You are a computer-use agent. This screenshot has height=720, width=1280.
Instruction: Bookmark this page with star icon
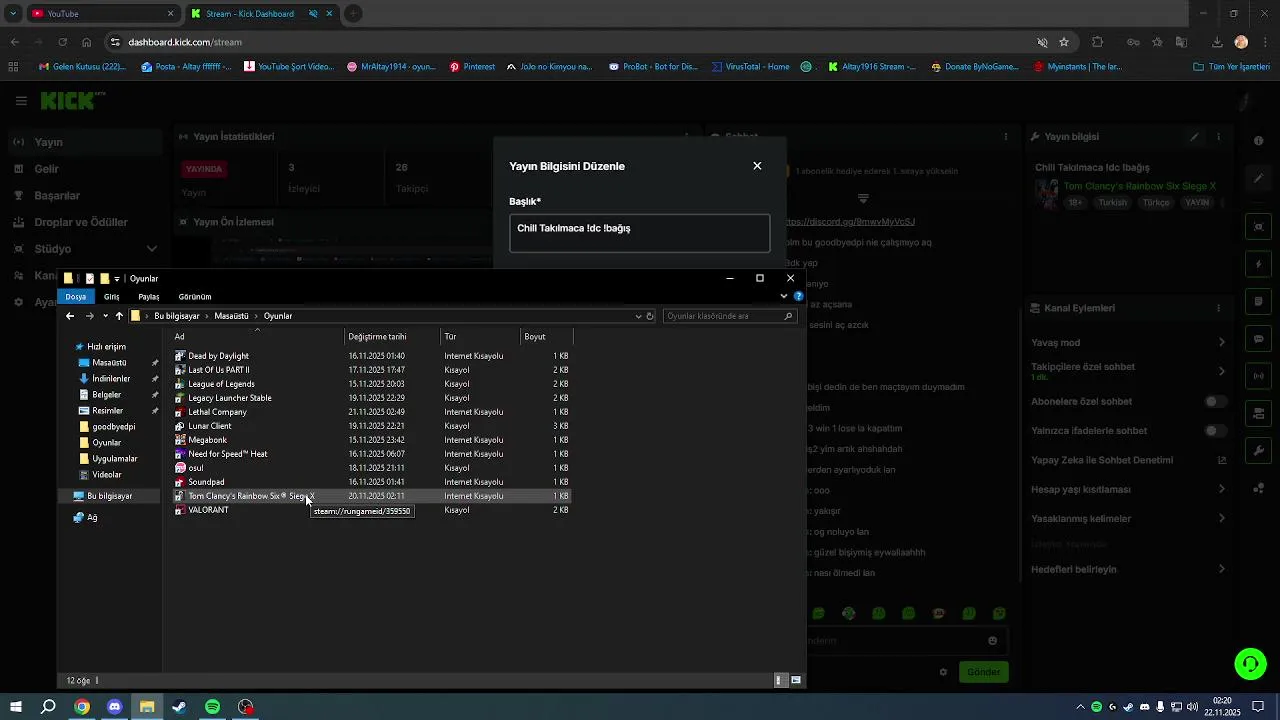1064,42
